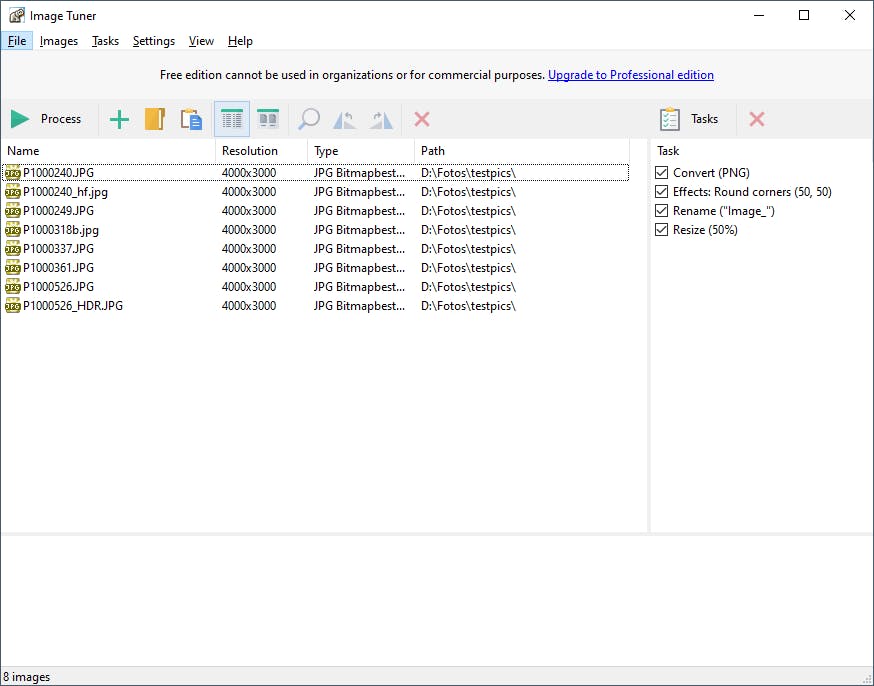Click the magnifier preview icon

tap(310, 120)
